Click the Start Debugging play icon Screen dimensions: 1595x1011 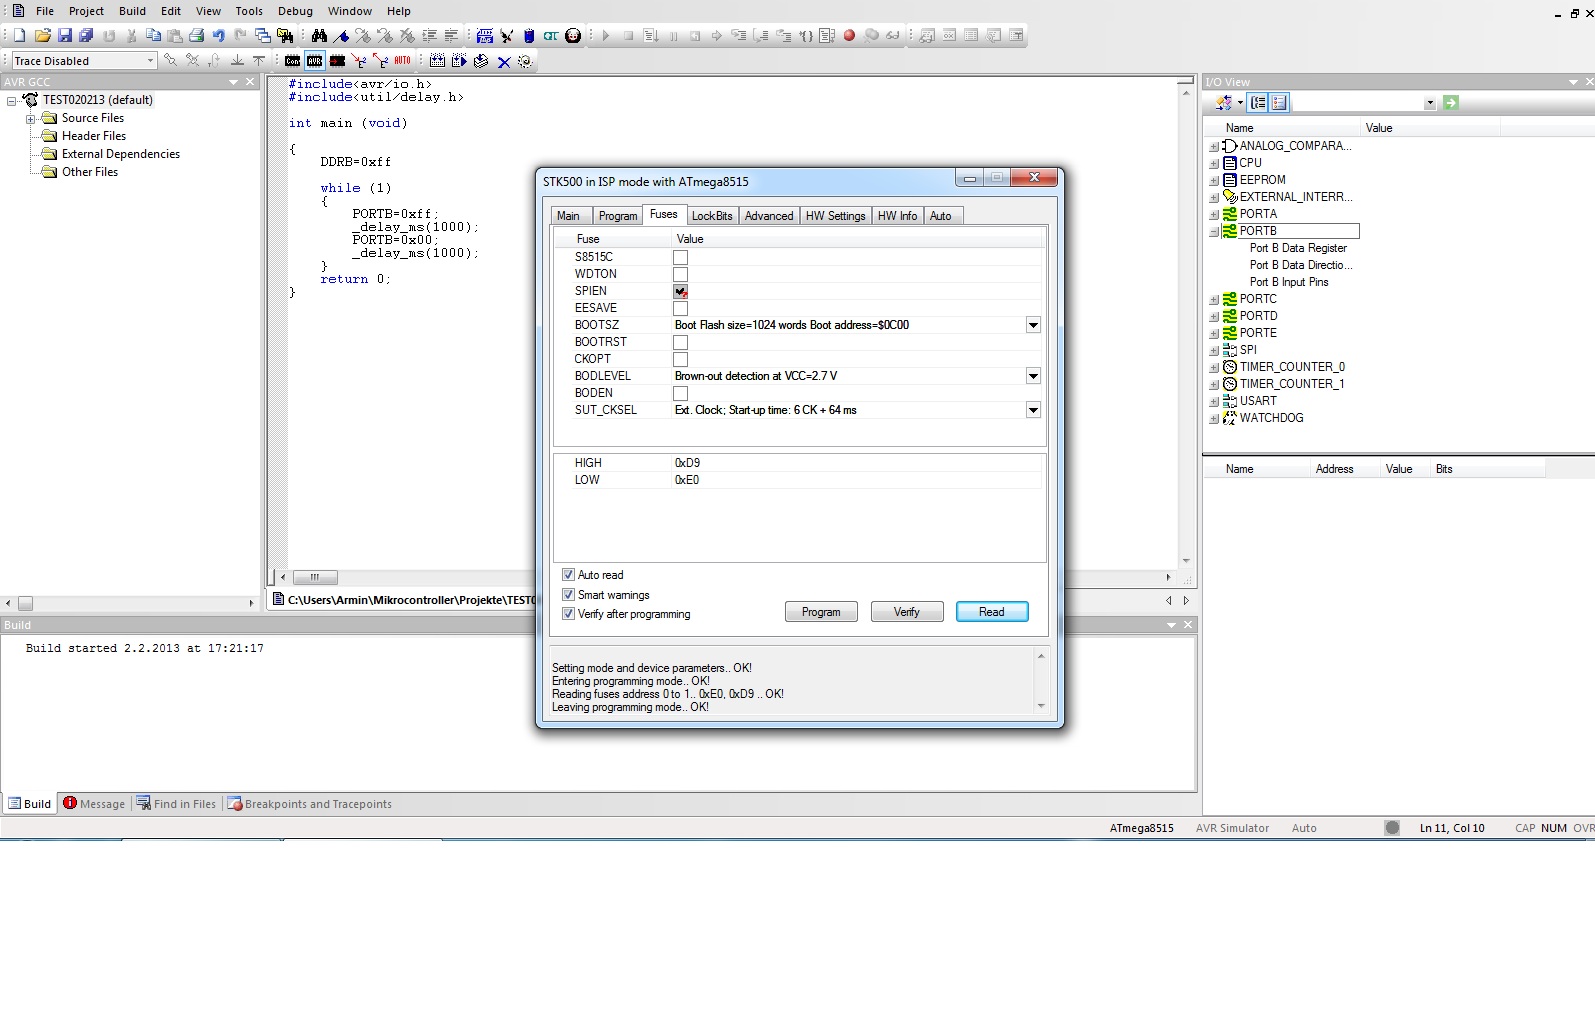[606, 35]
